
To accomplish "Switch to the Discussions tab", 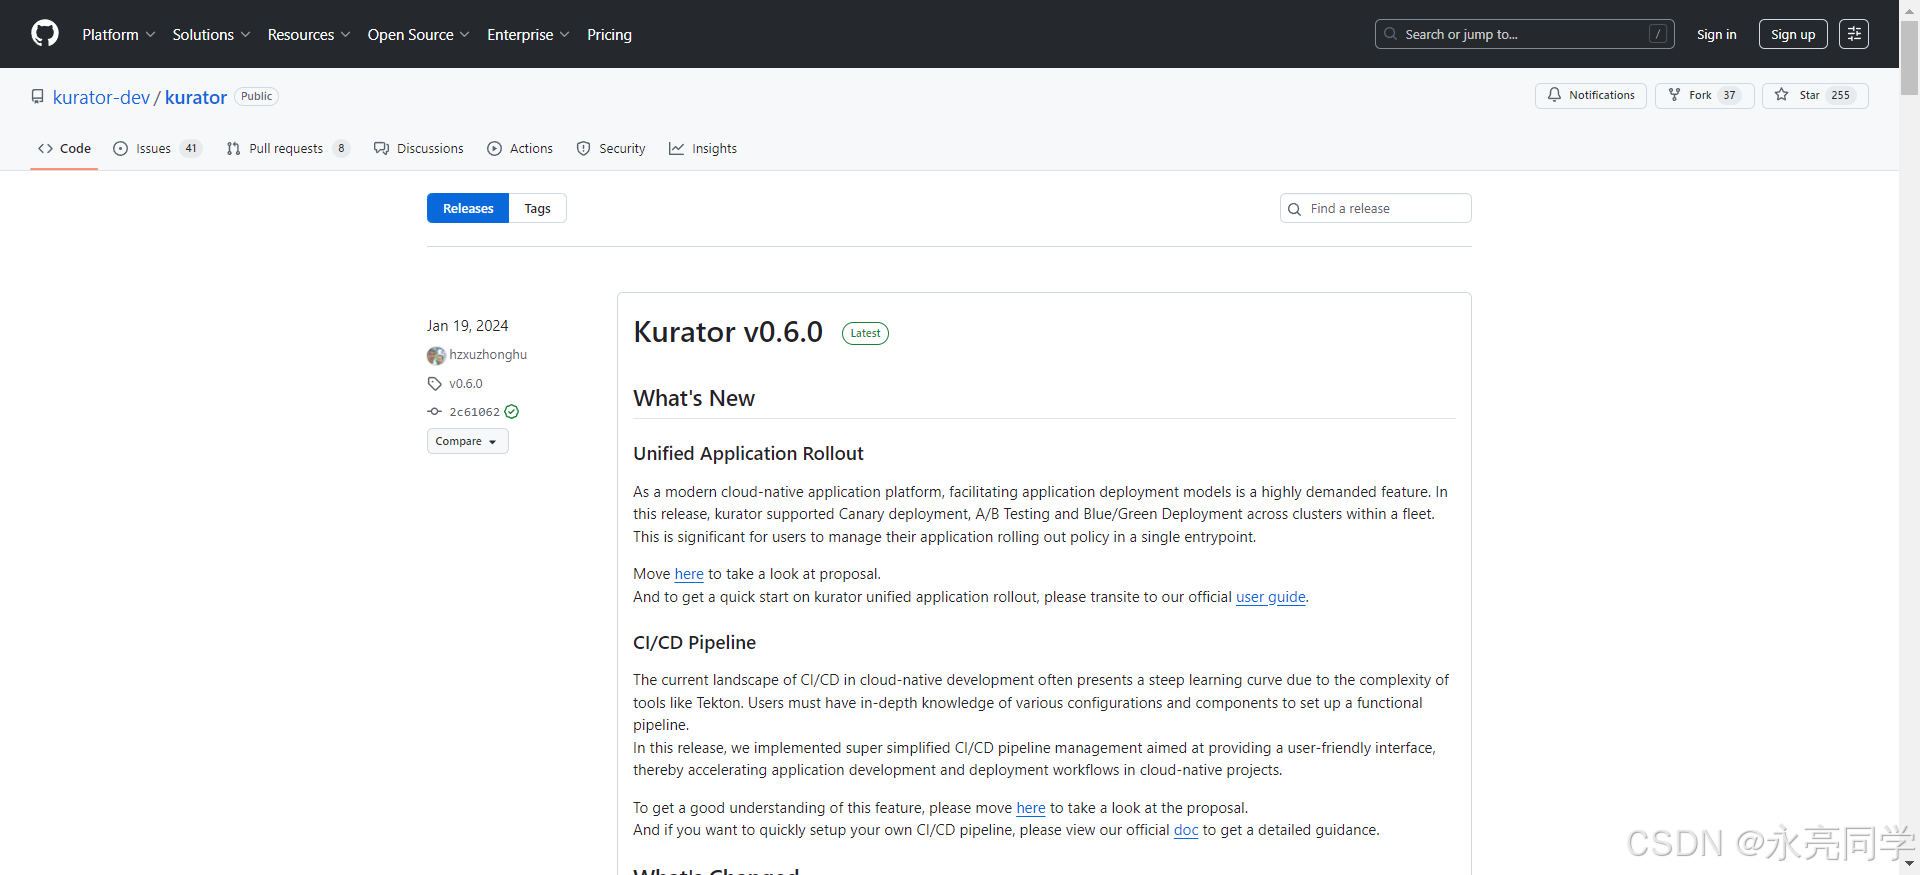I will coord(419,148).
